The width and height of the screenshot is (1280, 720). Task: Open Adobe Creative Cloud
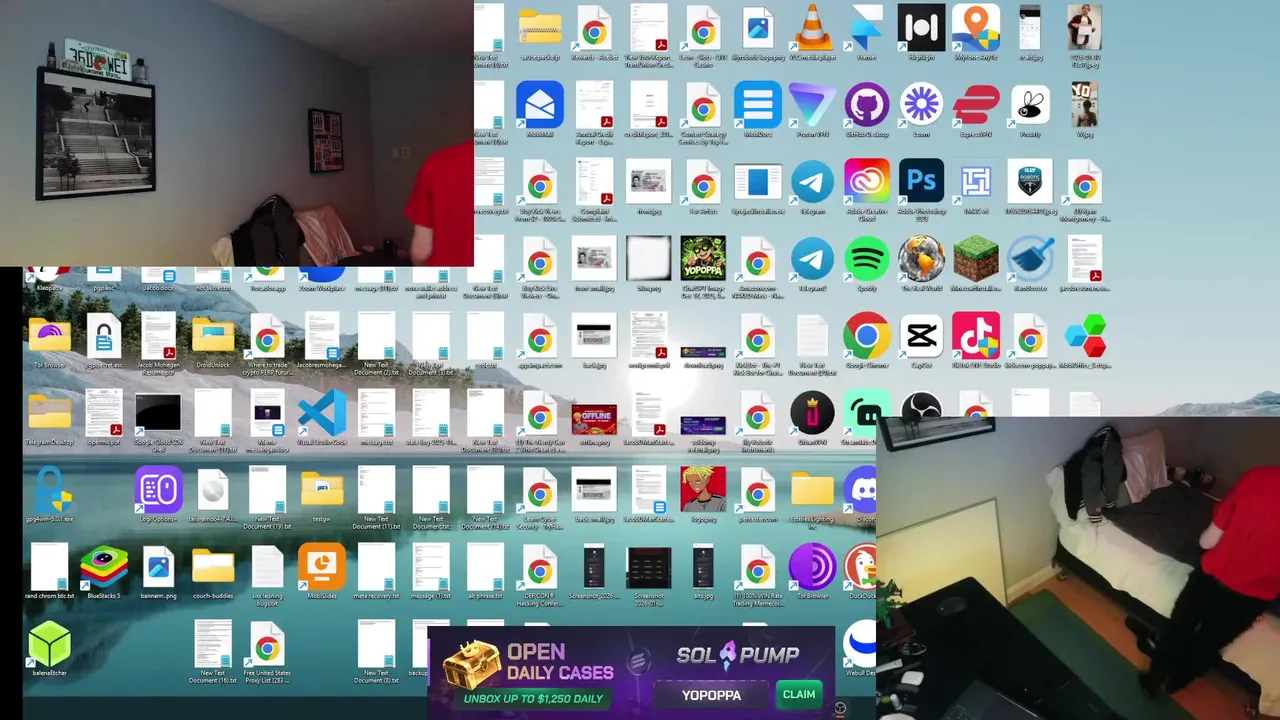click(867, 182)
